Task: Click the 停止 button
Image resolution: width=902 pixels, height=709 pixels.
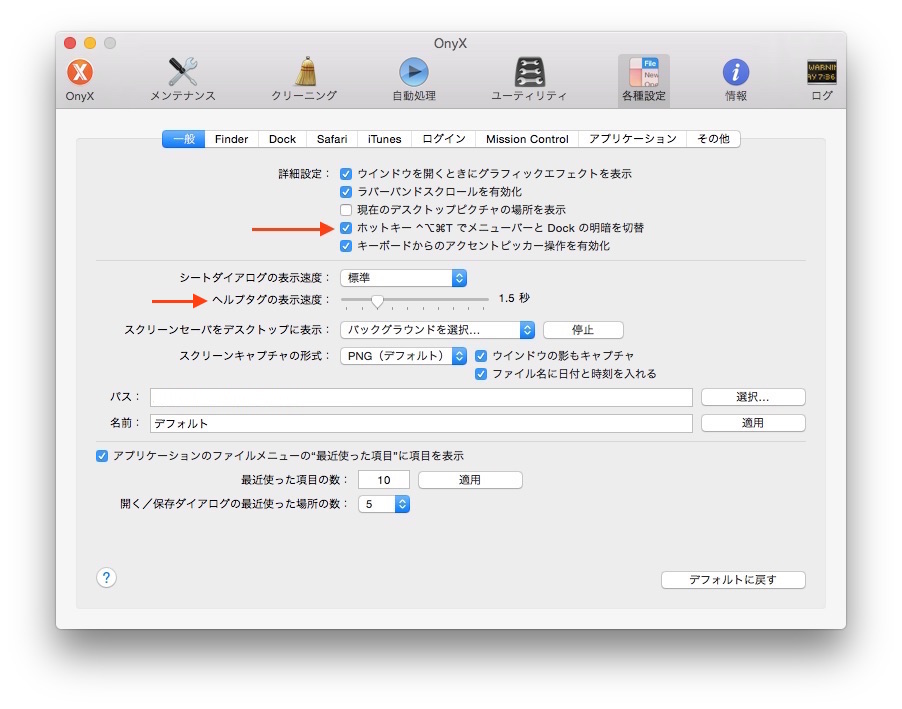Action: [583, 330]
